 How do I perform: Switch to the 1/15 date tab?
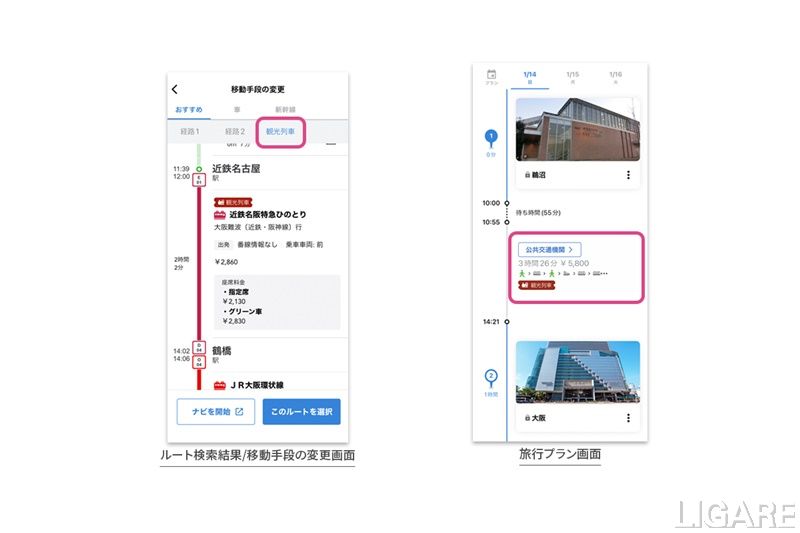click(572, 77)
